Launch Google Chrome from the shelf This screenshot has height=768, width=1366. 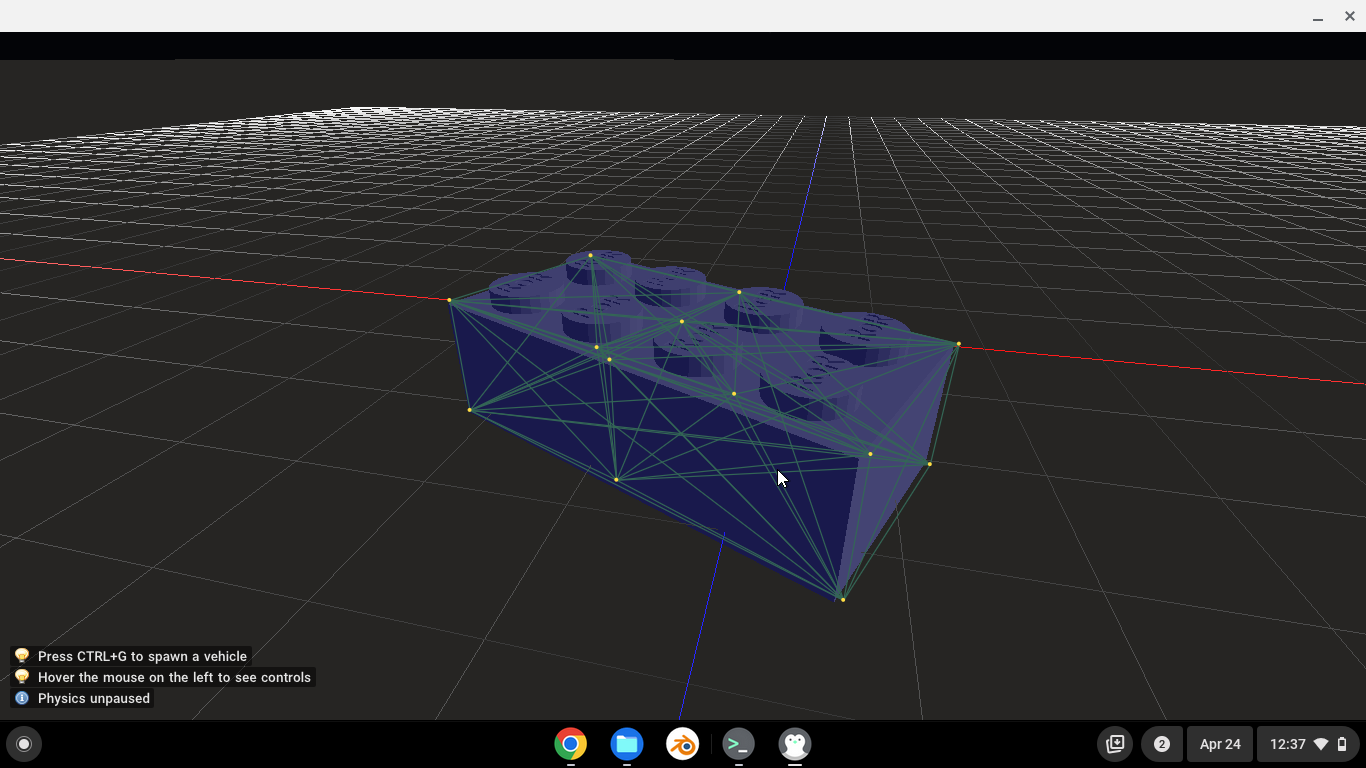(x=571, y=744)
